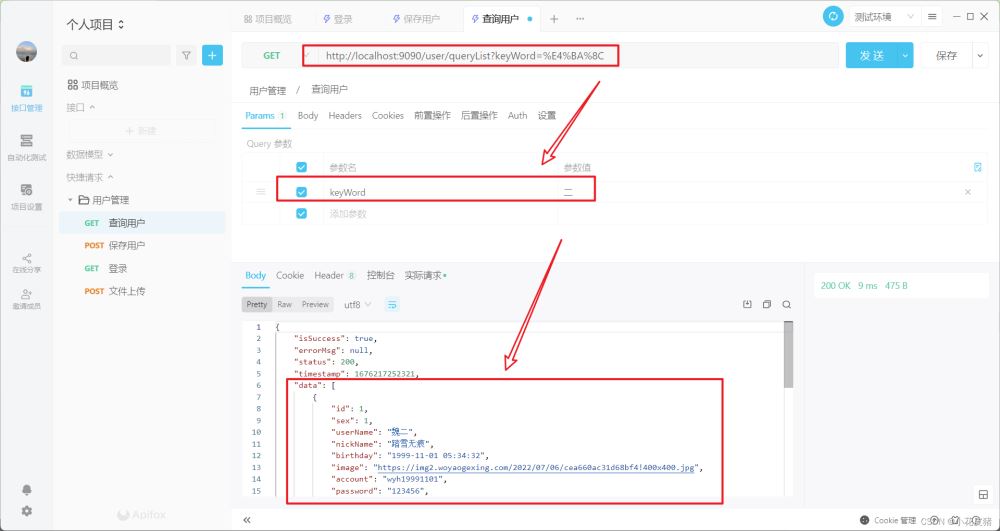Switch to the 项目概览 tab
The height and width of the screenshot is (531, 1000).
pos(268,19)
